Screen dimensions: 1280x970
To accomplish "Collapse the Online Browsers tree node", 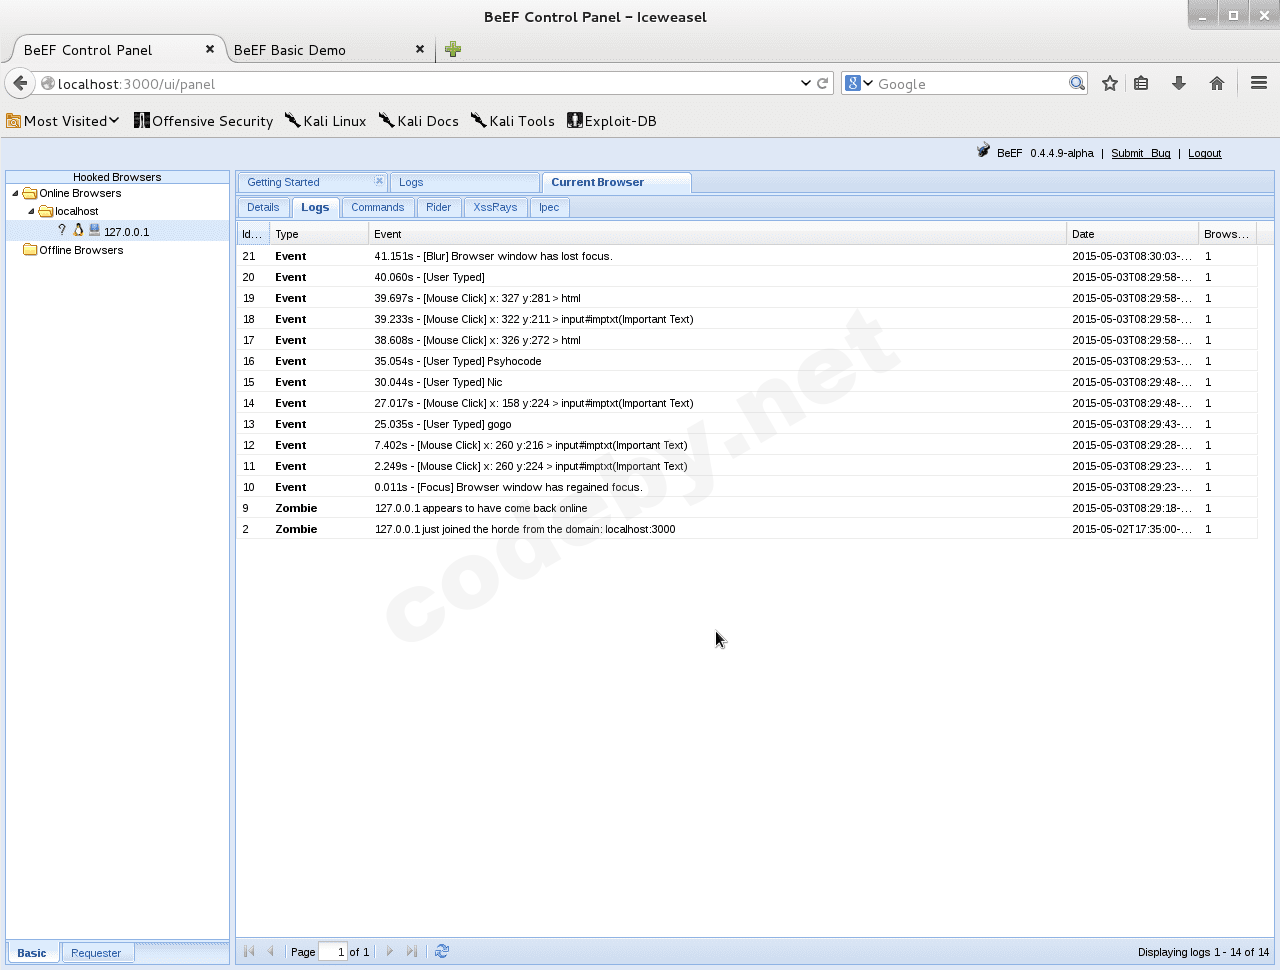I will point(15,193).
